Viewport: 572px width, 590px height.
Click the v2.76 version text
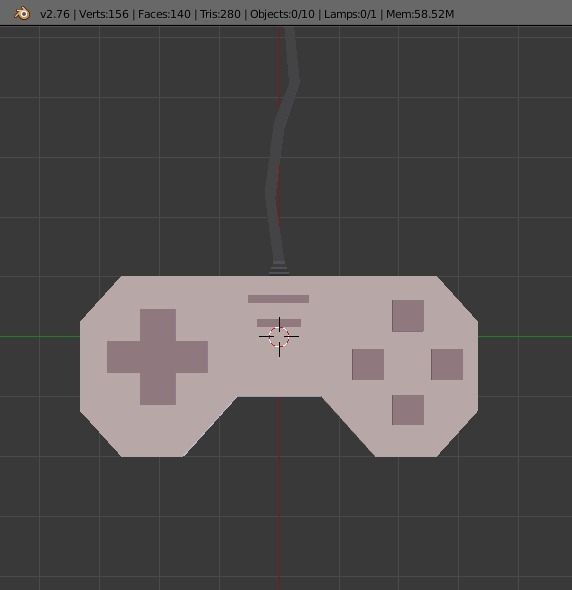pos(55,14)
